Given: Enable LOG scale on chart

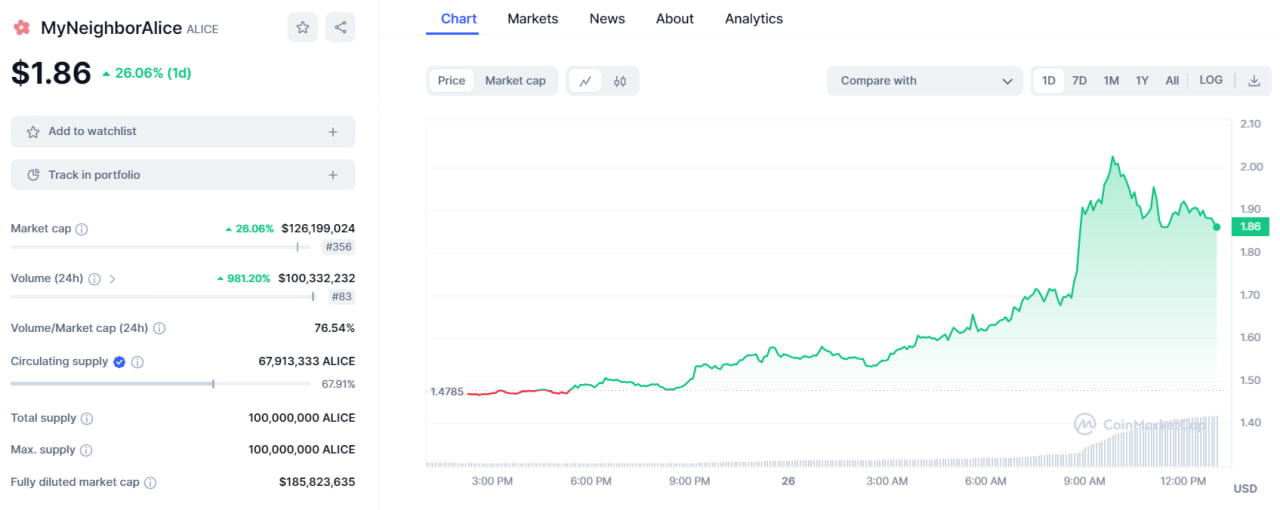Looking at the screenshot, I should (x=1210, y=81).
